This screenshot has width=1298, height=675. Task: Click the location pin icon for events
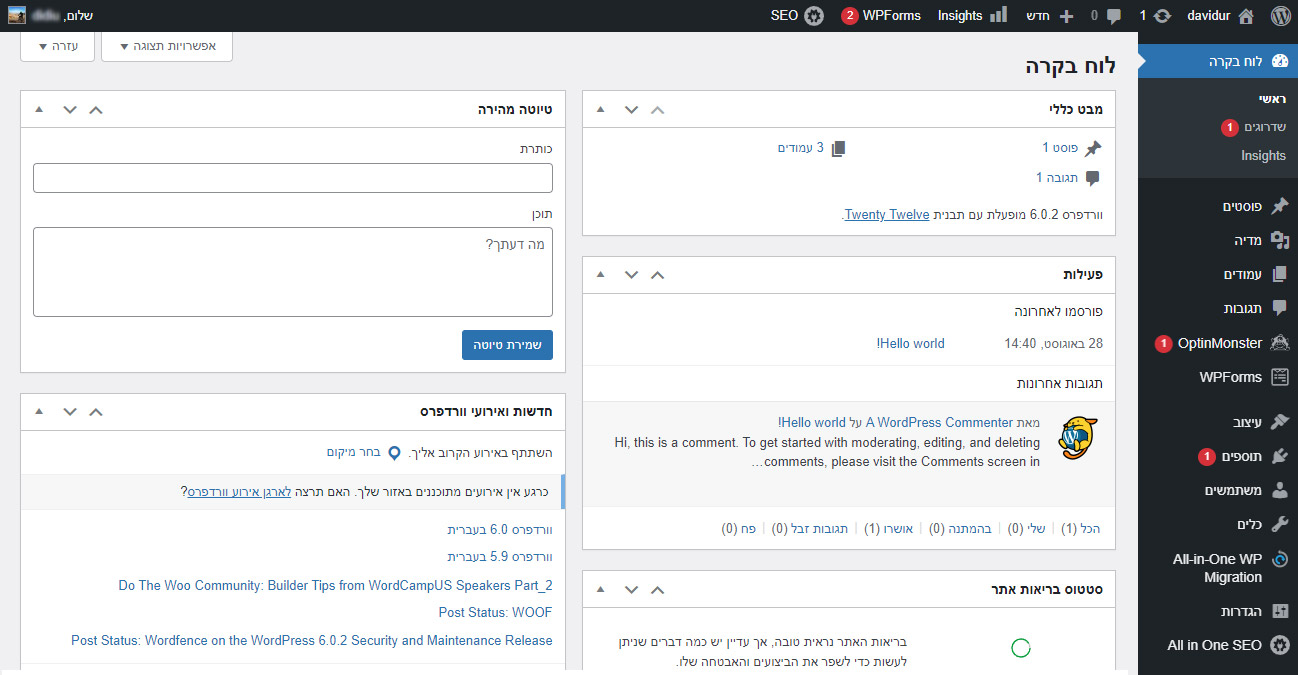(394, 453)
